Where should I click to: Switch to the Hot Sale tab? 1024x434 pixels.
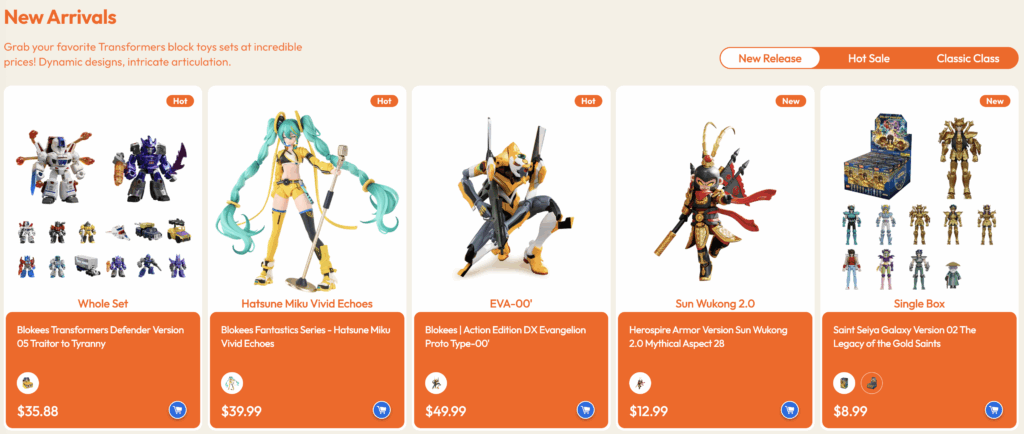pos(869,58)
